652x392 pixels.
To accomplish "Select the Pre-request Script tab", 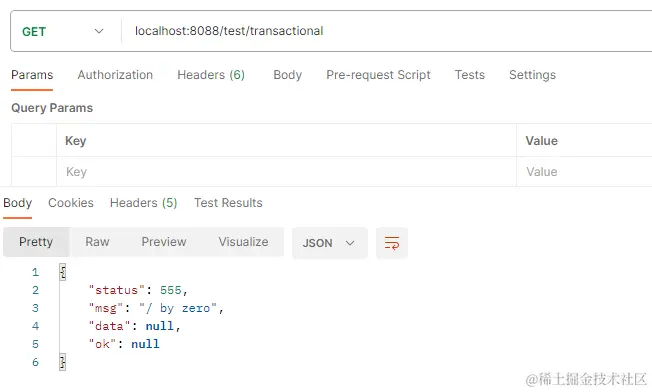I will click(x=378, y=75).
